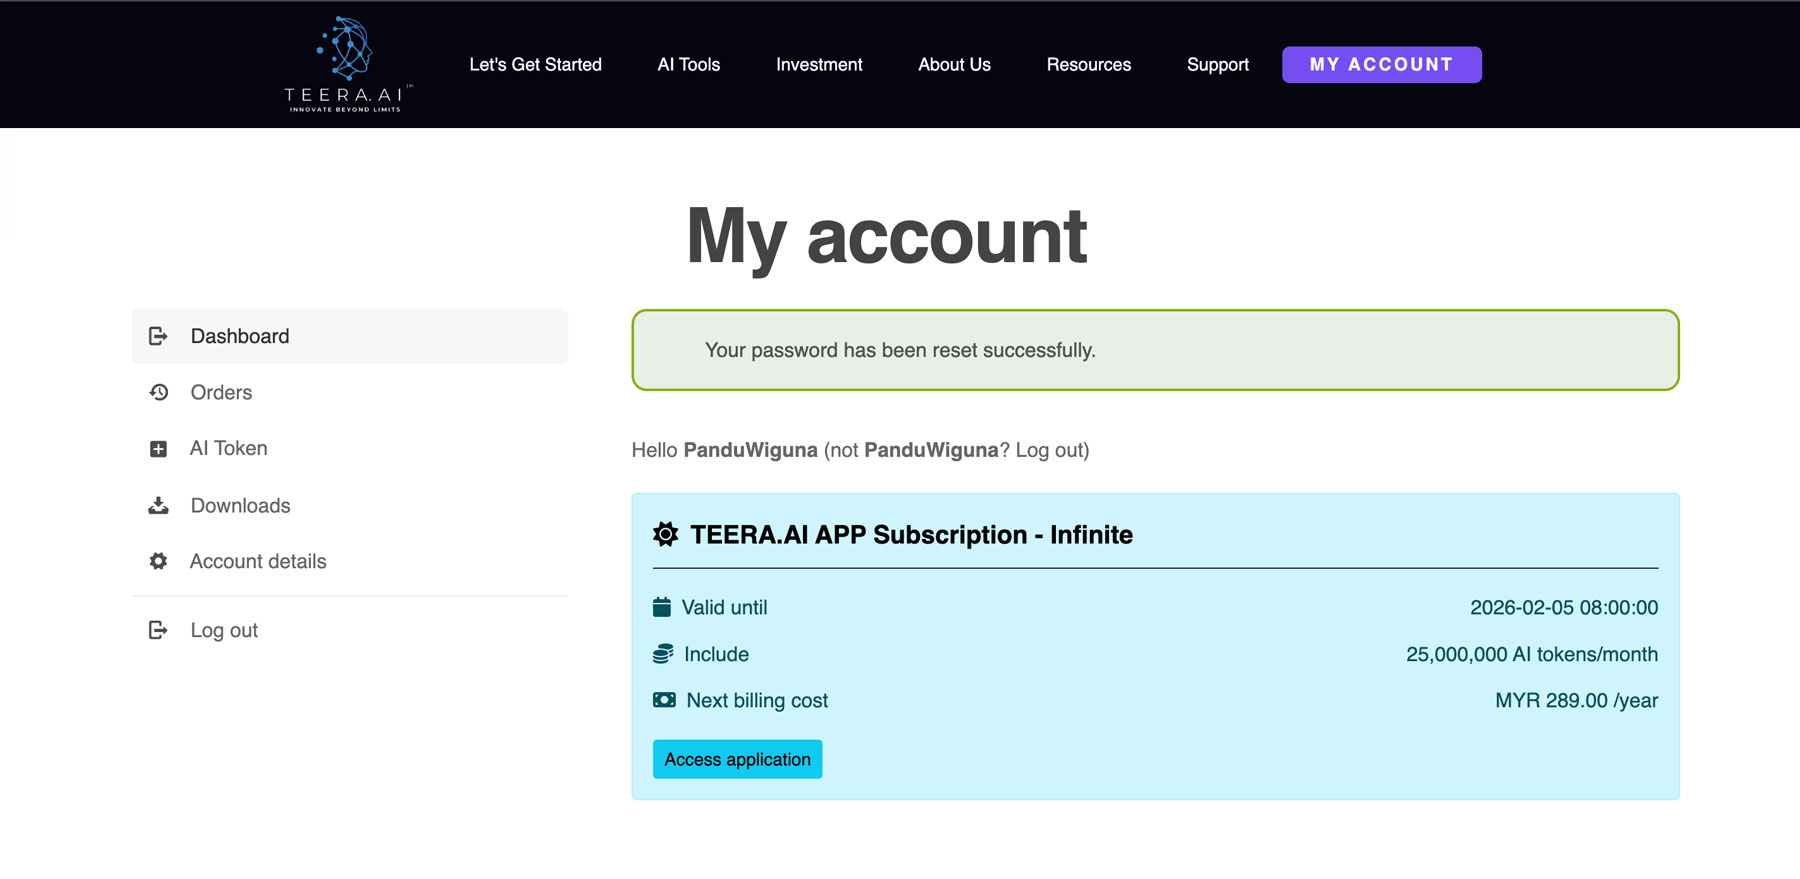The width and height of the screenshot is (1800, 879).
Task: Click the Orders history clock icon
Action: click(x=158, y=392)
